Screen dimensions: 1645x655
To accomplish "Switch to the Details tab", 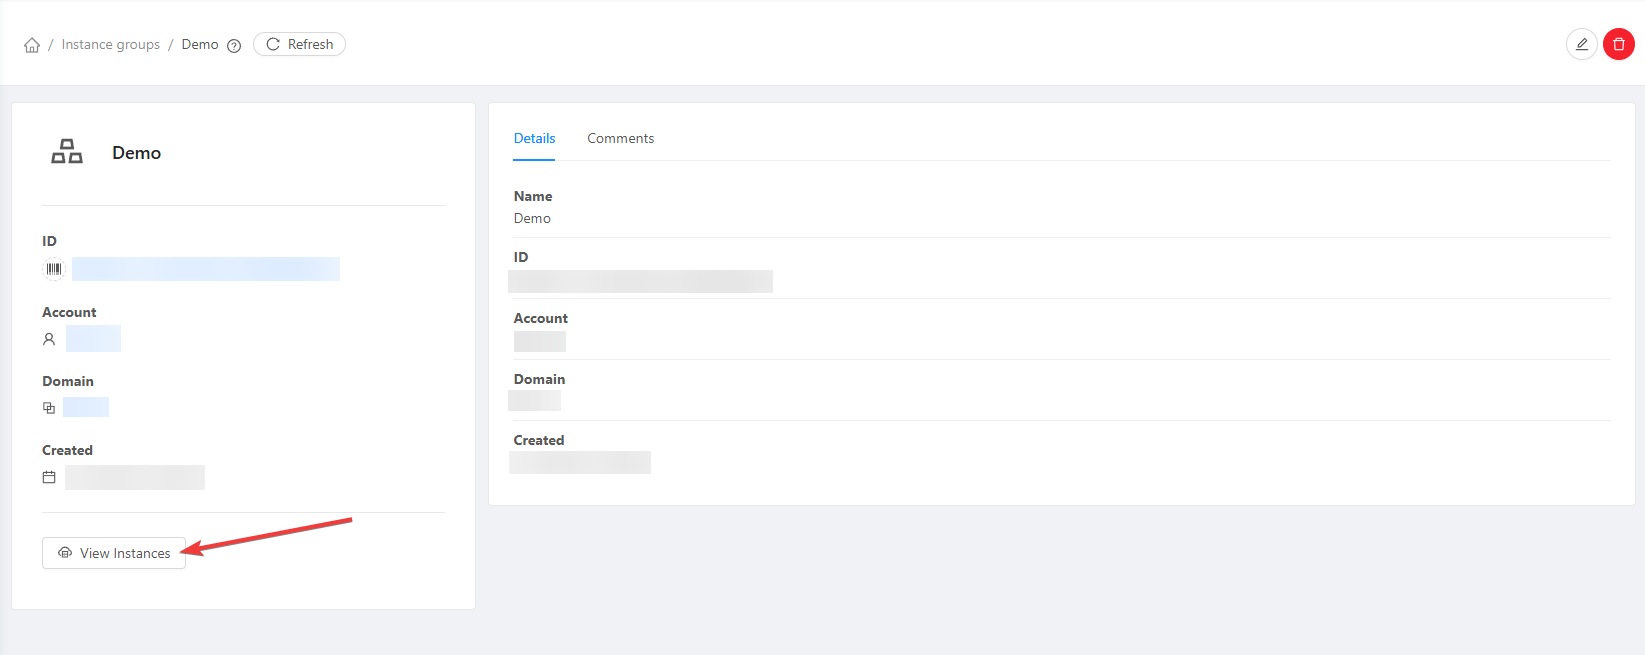I will point(534,139).
